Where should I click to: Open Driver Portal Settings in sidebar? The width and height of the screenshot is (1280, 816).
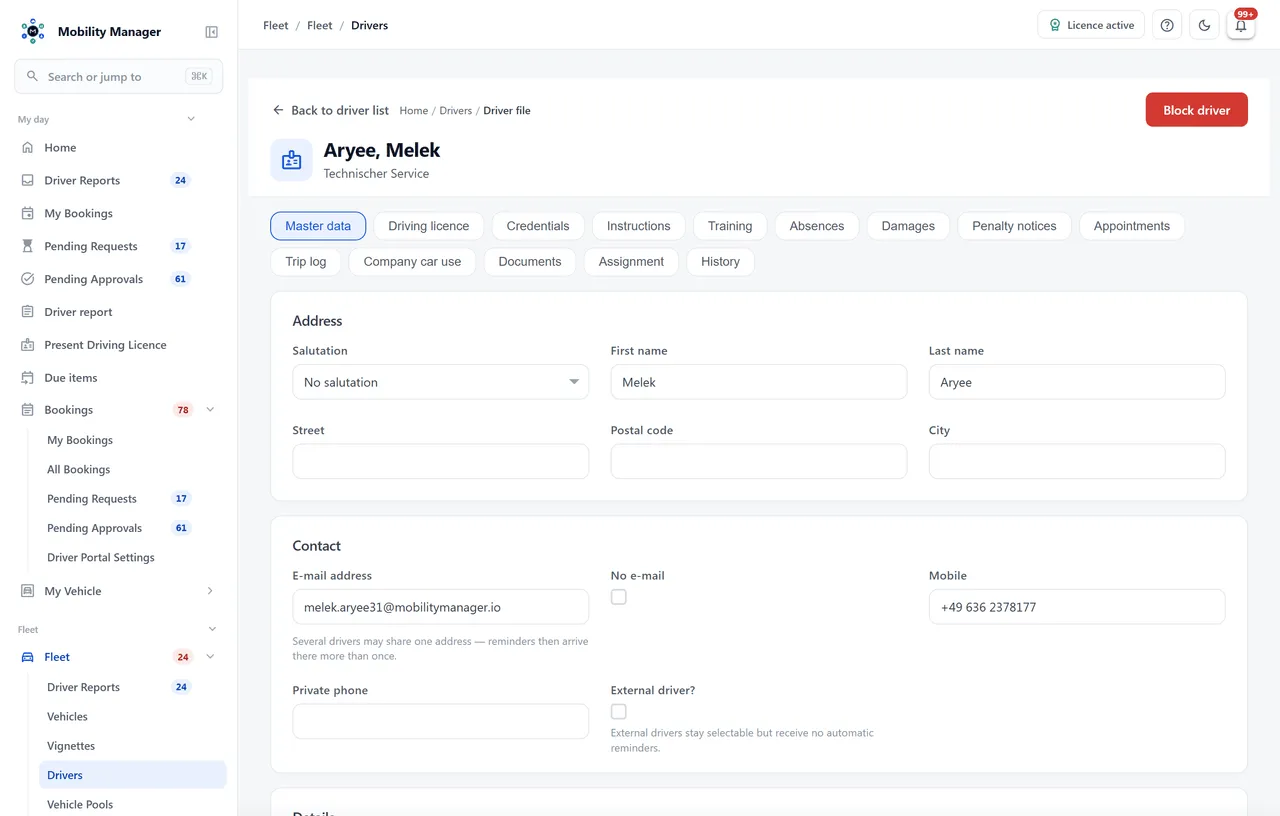tap(101, 557)
